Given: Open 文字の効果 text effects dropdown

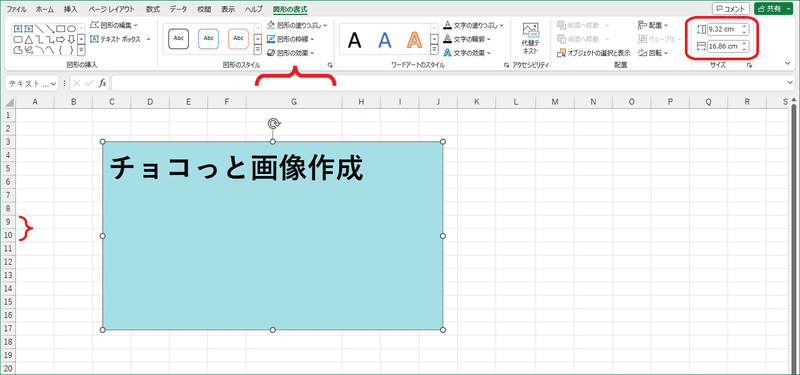Looking at the screenshot, I should tap(467, 53).
